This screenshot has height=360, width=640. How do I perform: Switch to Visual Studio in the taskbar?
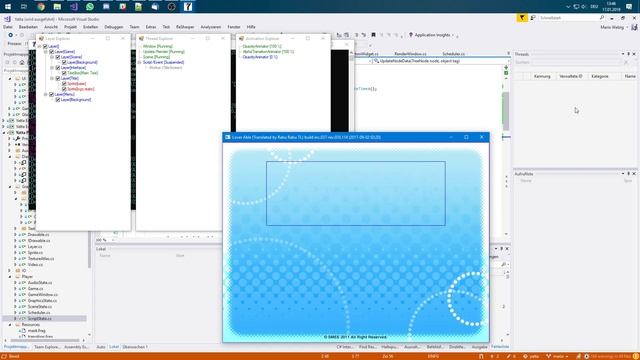pyautogui.click(x=73, y=7)
